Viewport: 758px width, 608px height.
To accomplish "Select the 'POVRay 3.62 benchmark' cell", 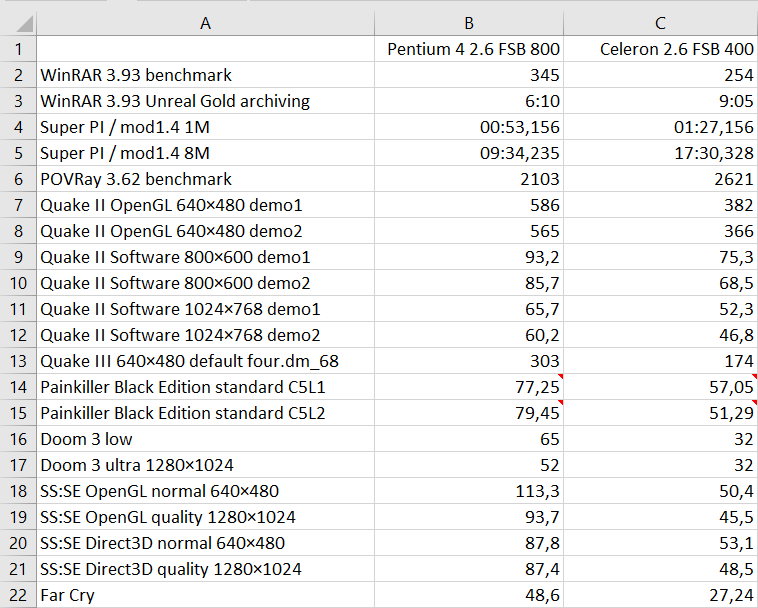I will [205, 179].
